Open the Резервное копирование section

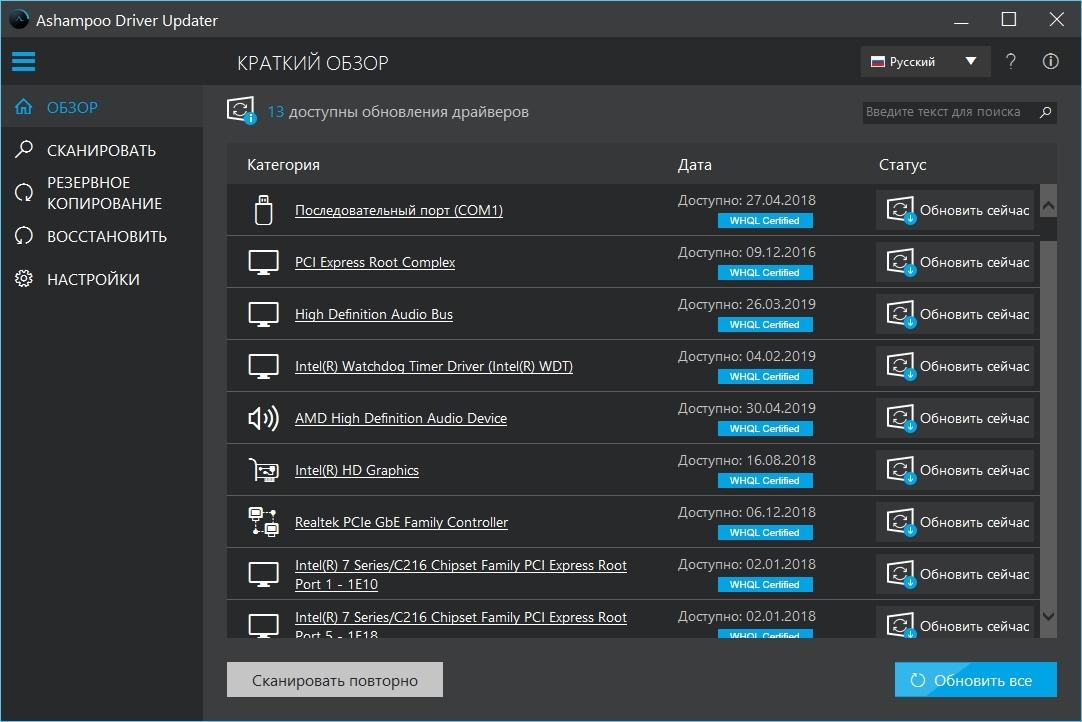point(103,193)
